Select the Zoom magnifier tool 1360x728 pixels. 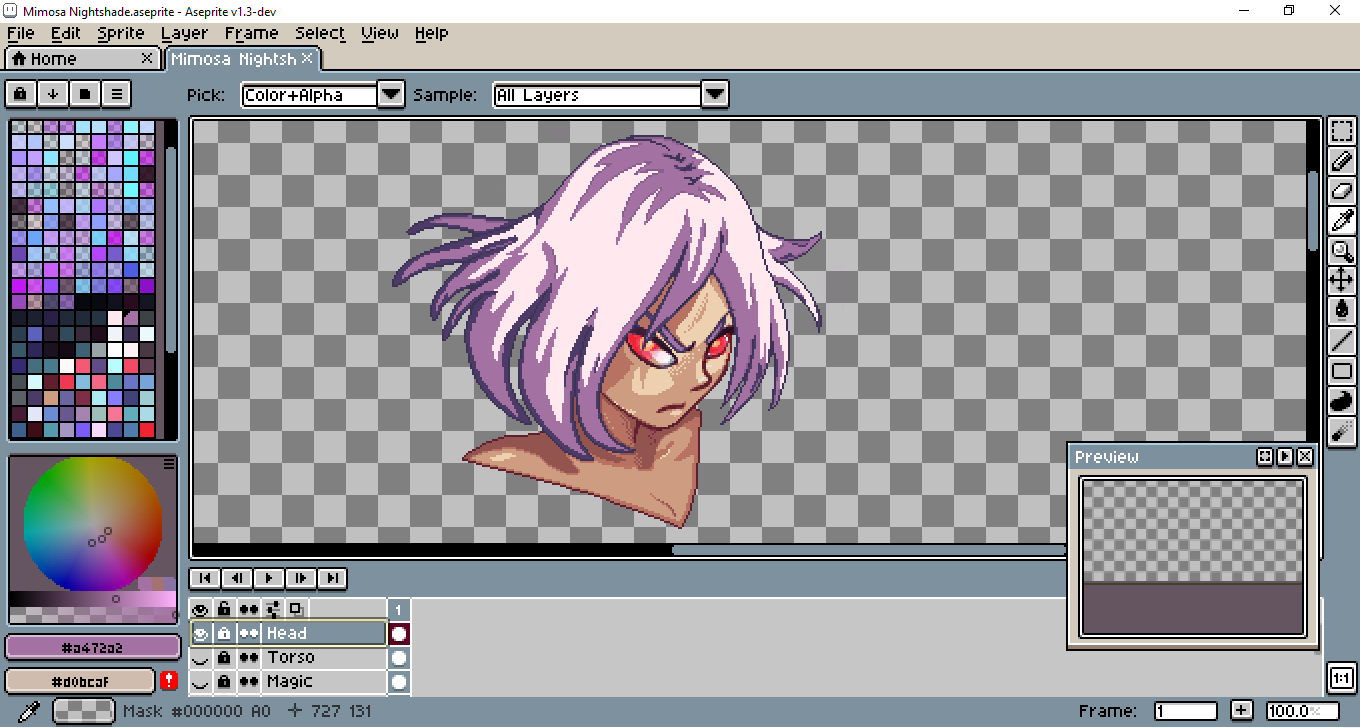click(1342, 251)
